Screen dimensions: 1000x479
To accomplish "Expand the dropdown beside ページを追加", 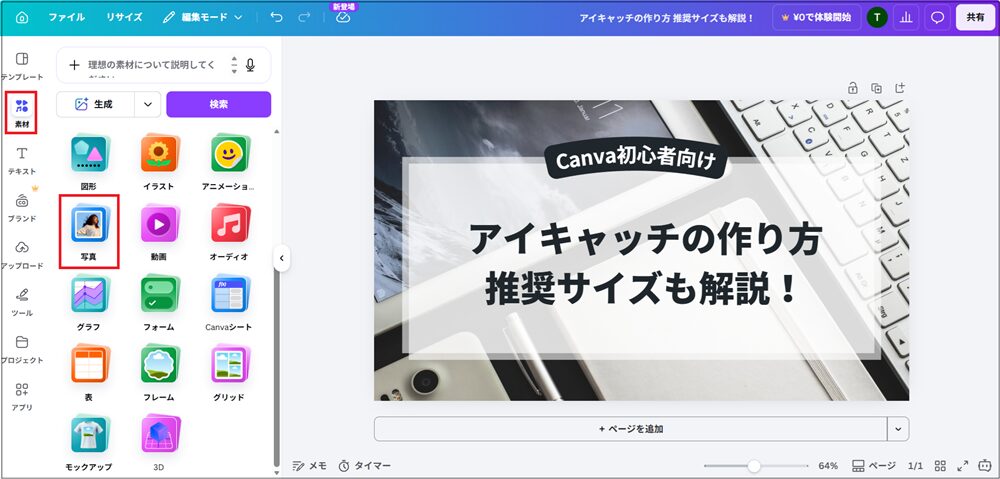I will (898, 429).
